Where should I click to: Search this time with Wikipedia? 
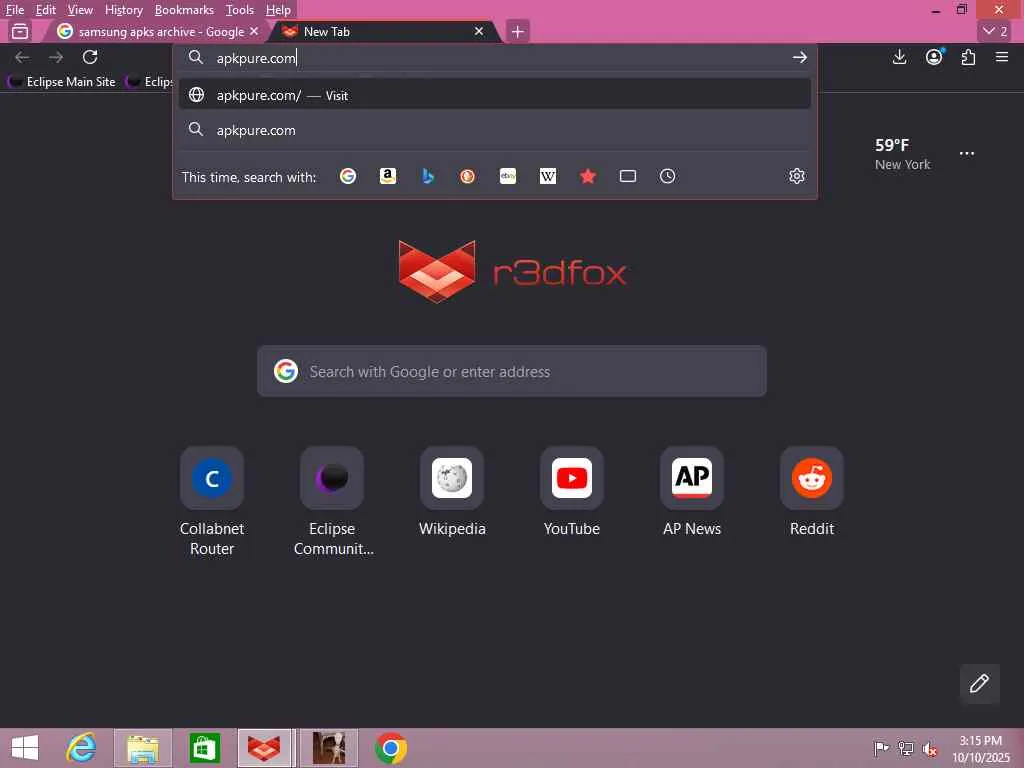click(547, 176)
